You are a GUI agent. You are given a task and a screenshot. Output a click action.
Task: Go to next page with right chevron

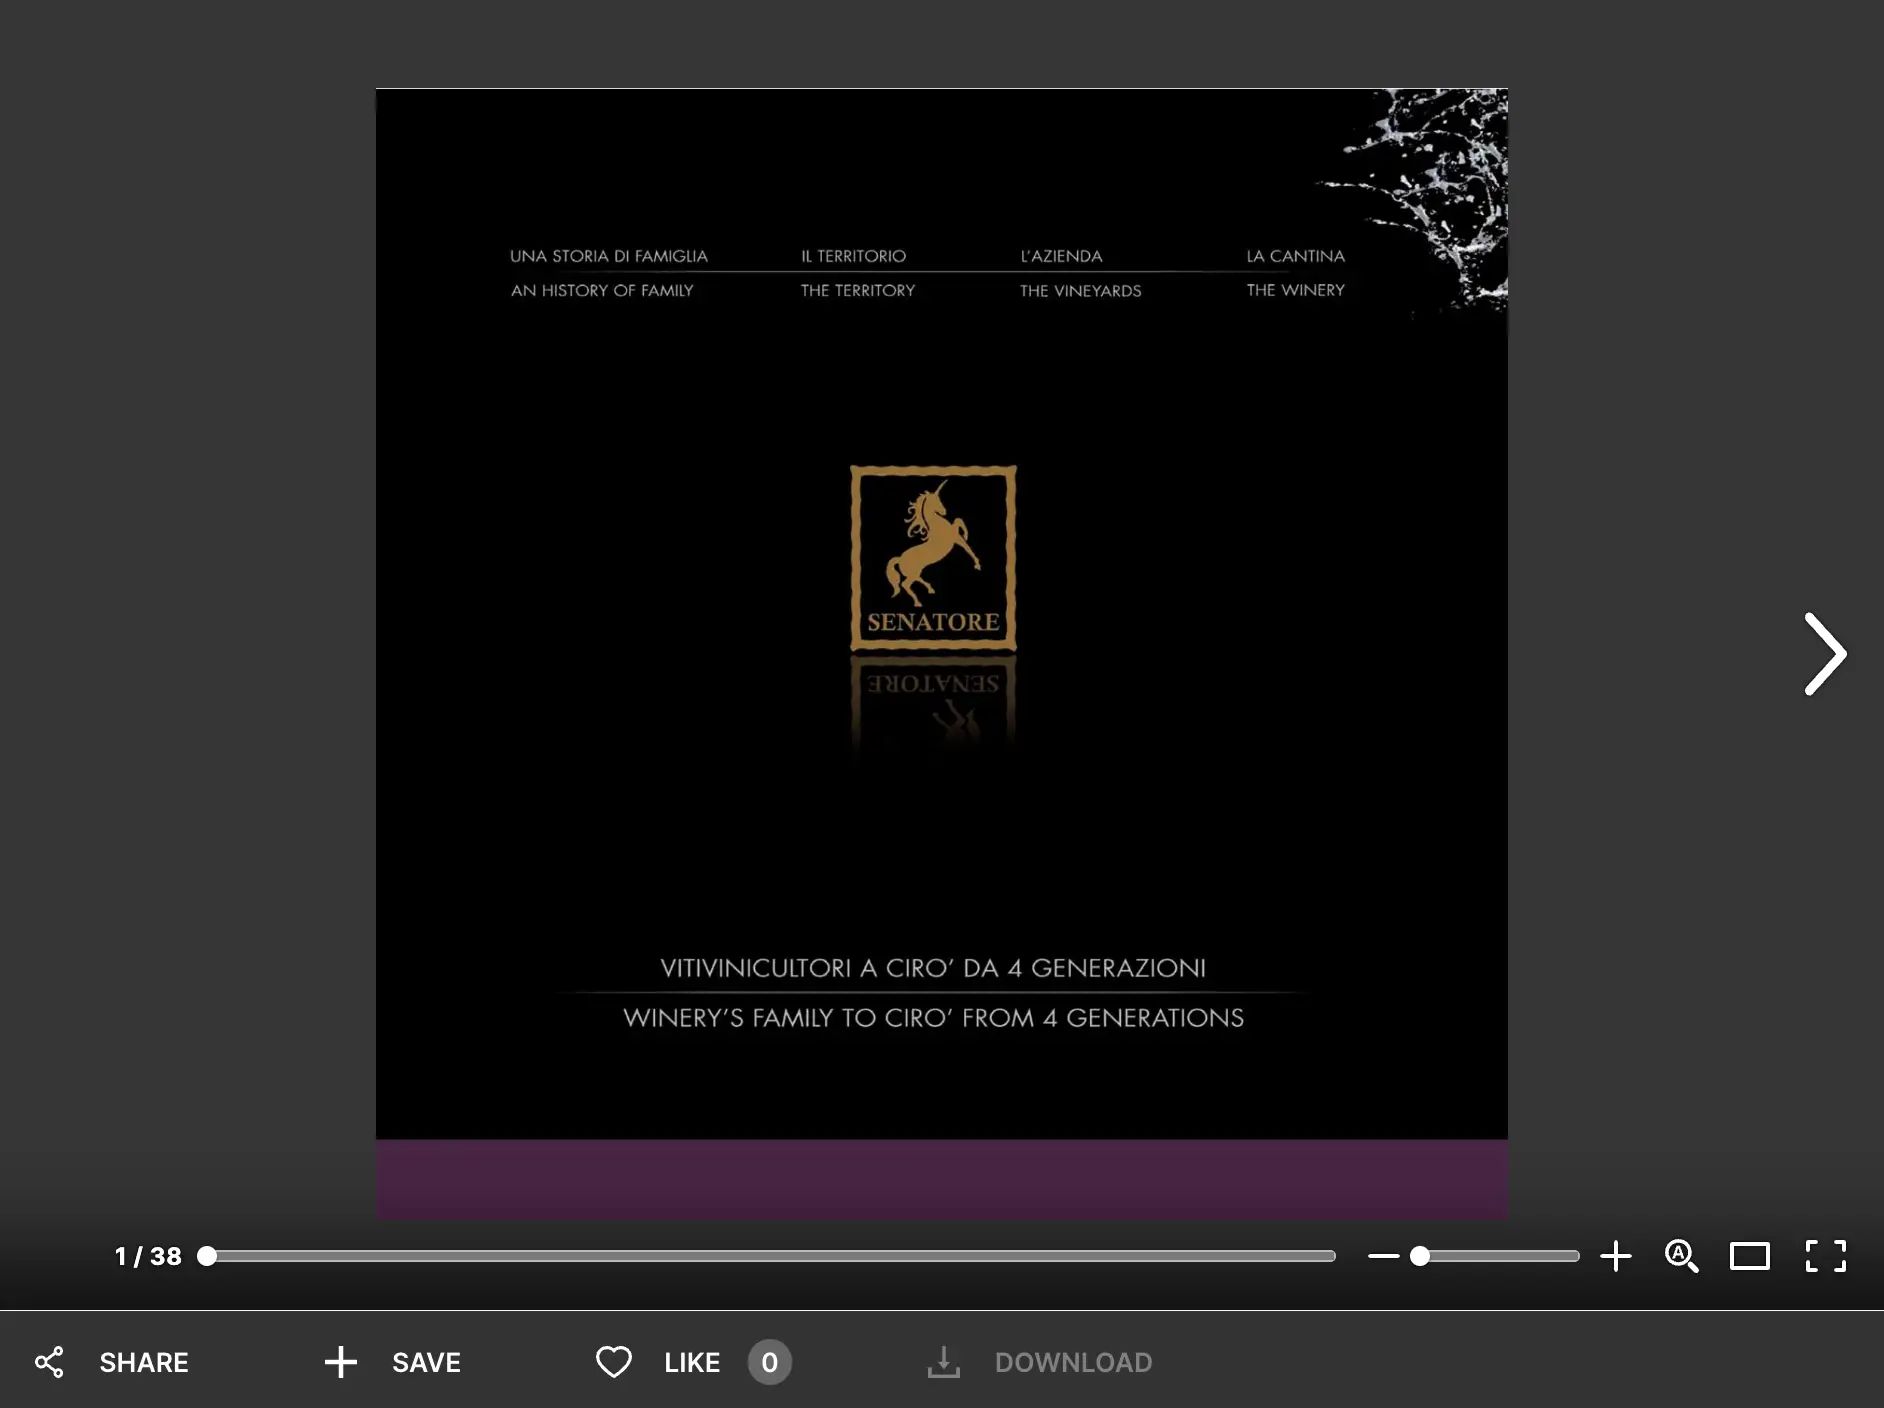tap(1824, 654)
